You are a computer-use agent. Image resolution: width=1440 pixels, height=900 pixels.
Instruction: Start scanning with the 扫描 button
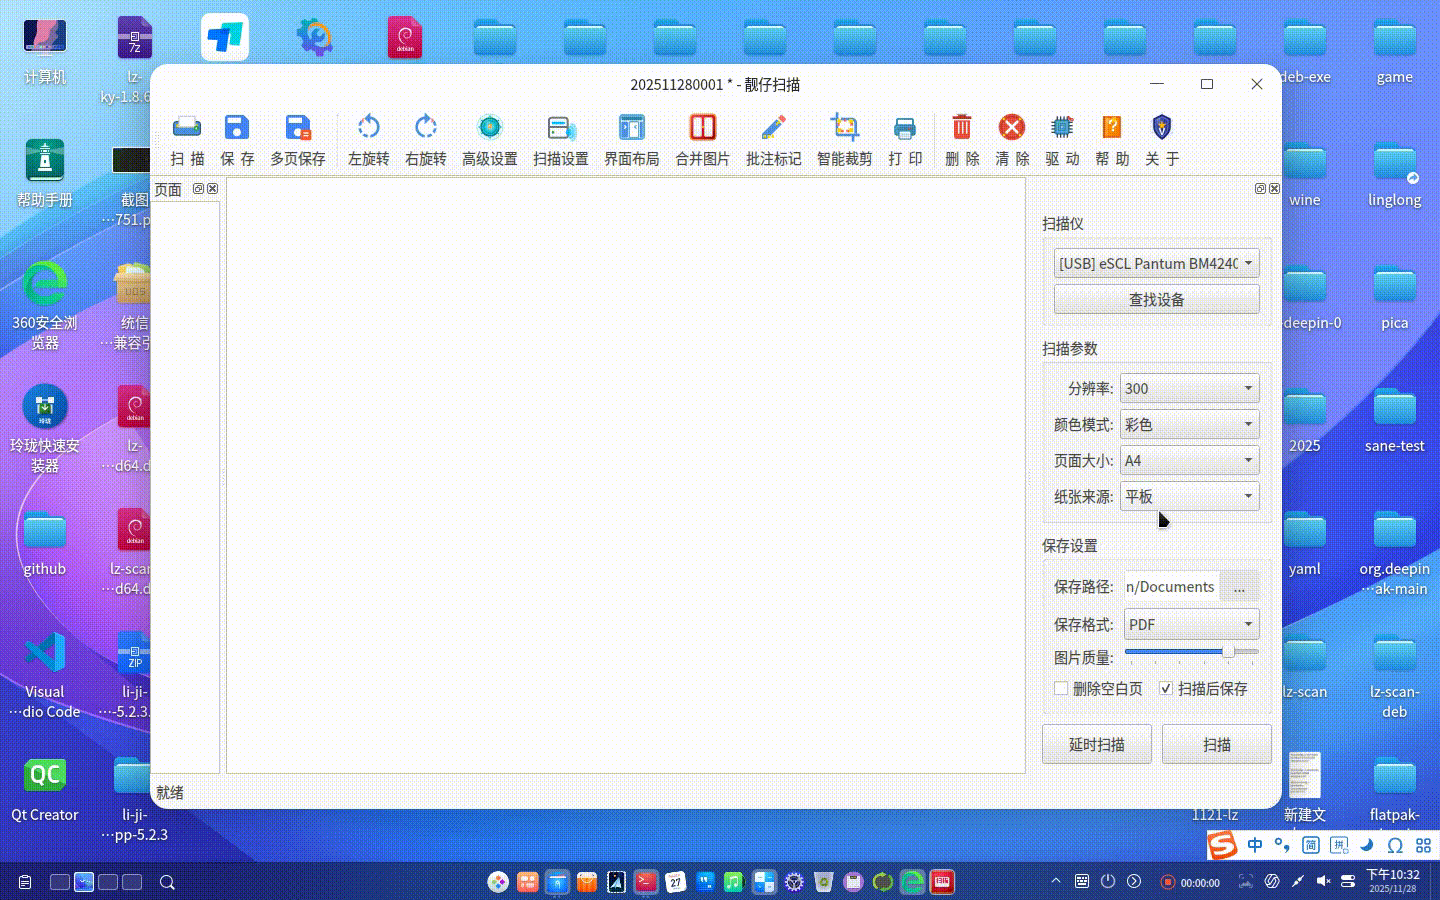[1217, 744]
